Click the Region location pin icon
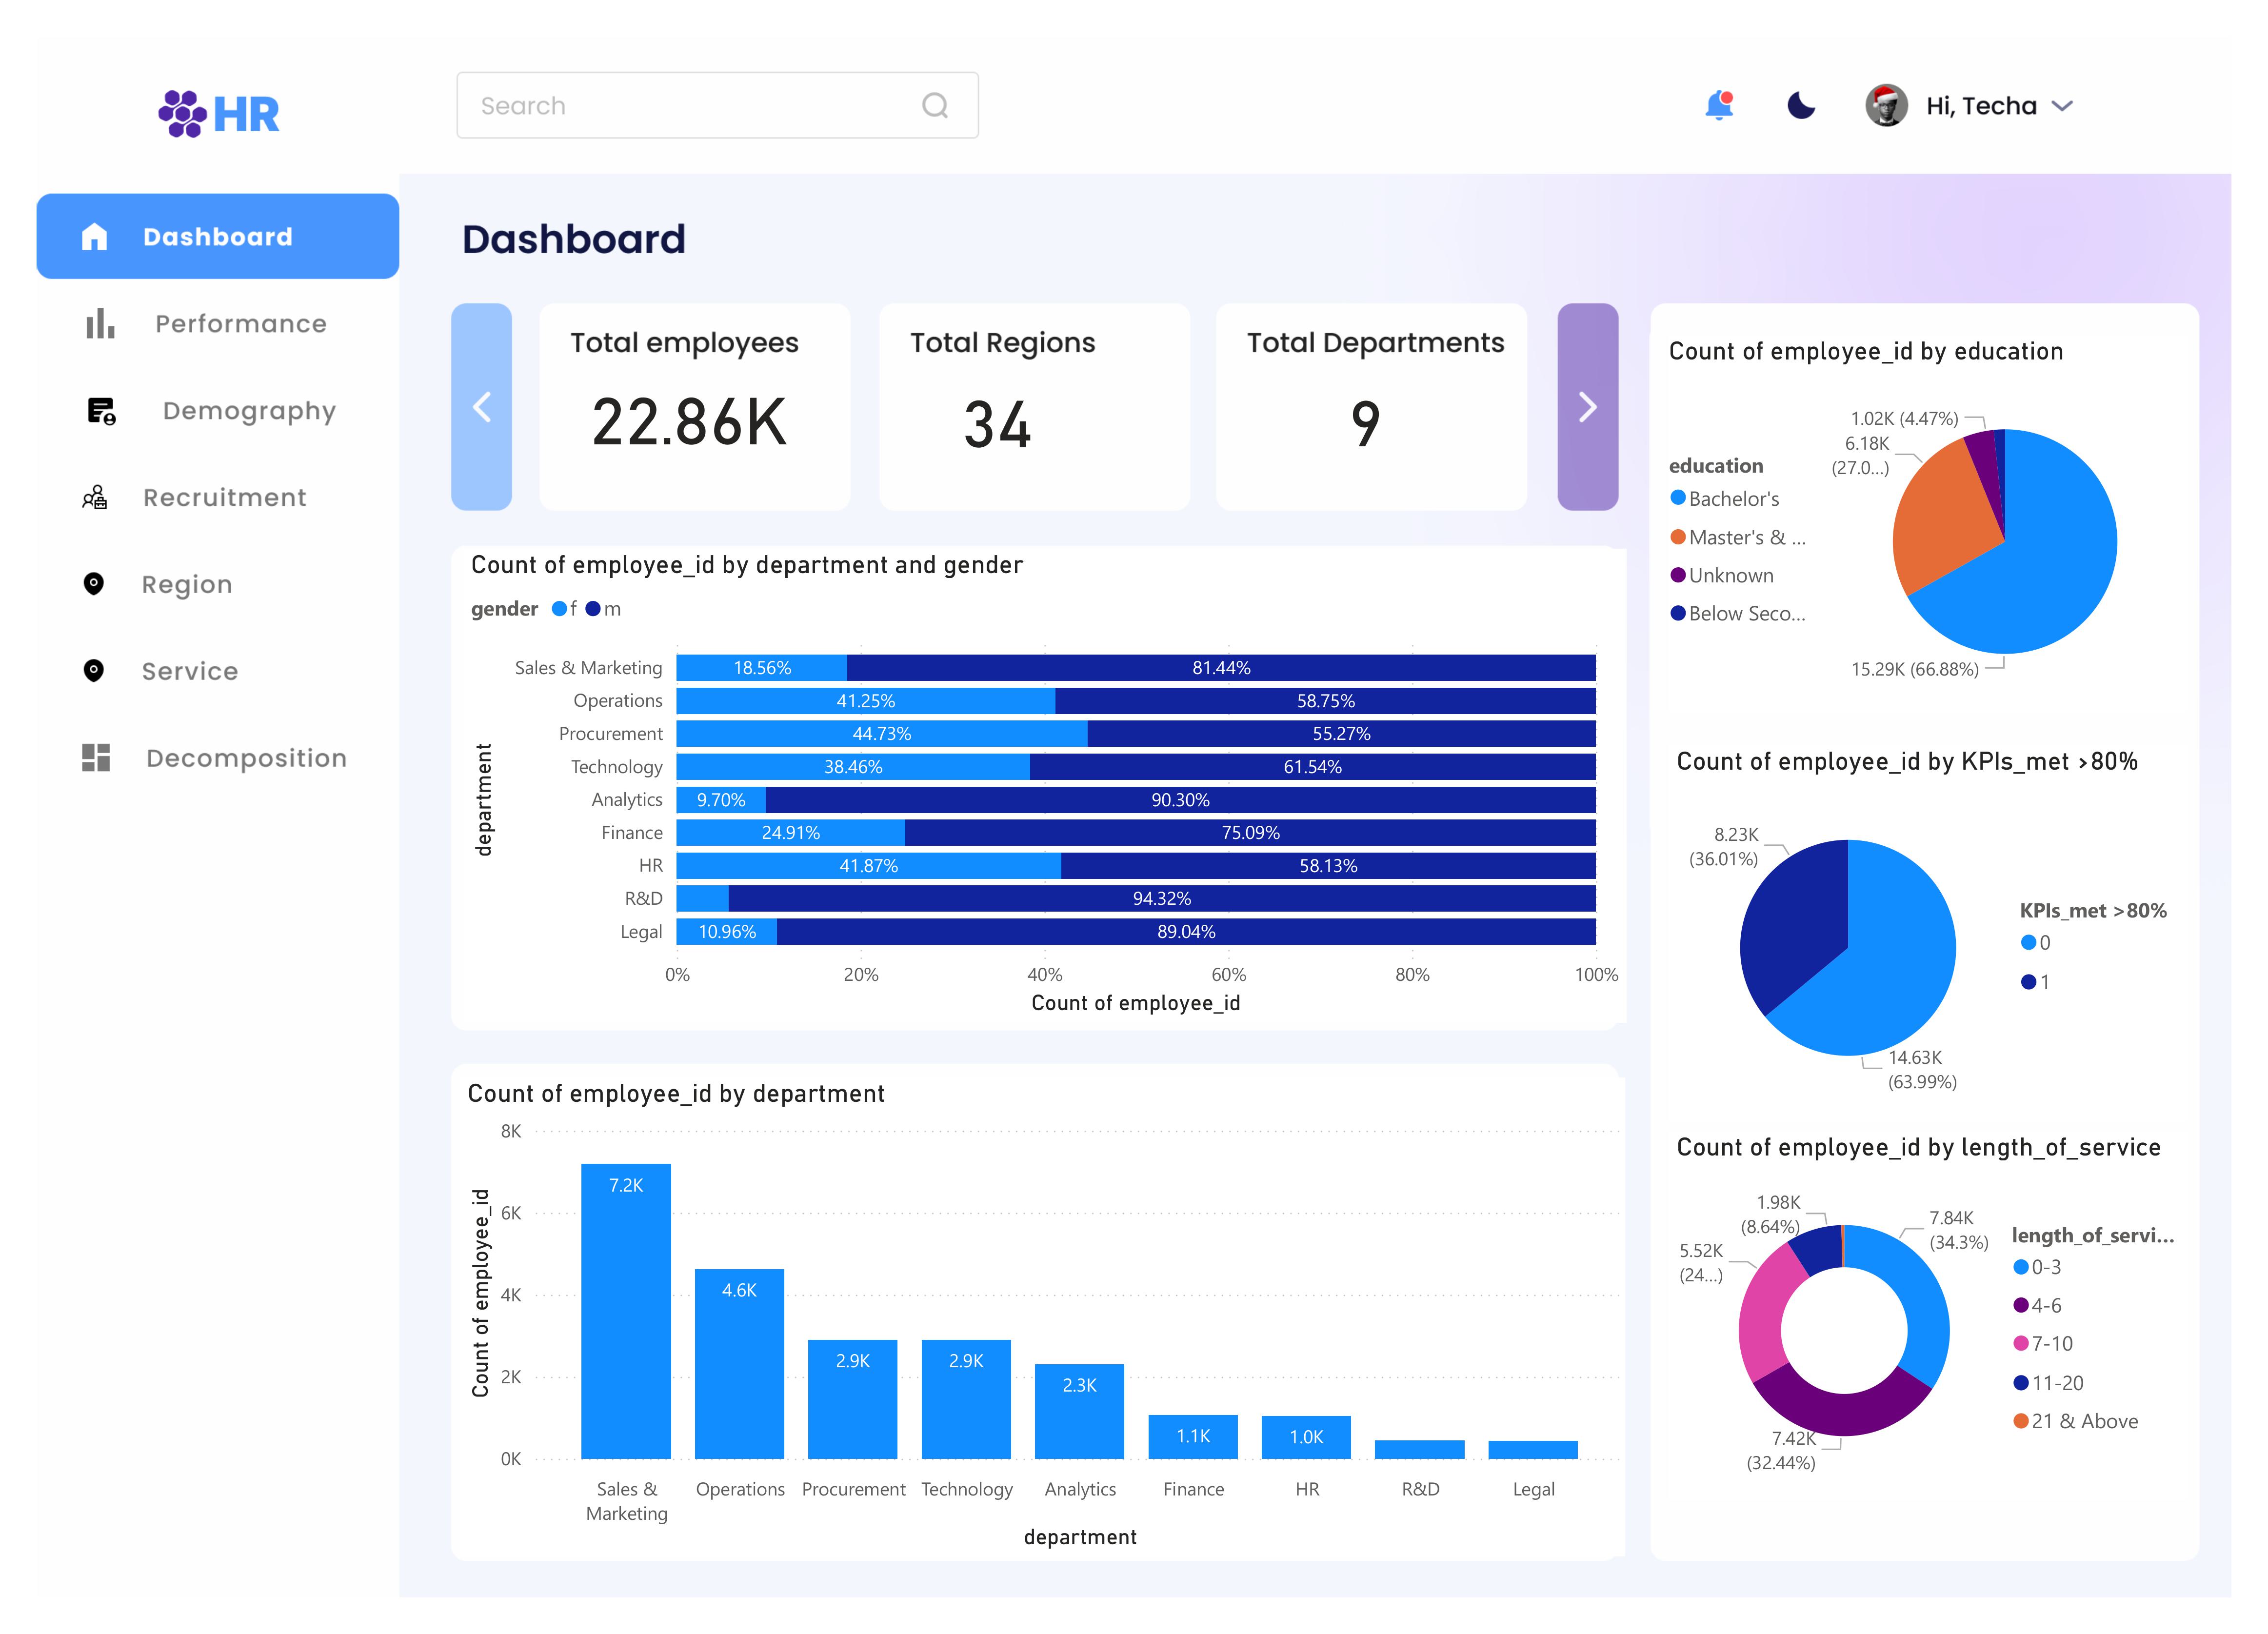This screenshot has height=1634, width=2268. (x=94, y=584)
